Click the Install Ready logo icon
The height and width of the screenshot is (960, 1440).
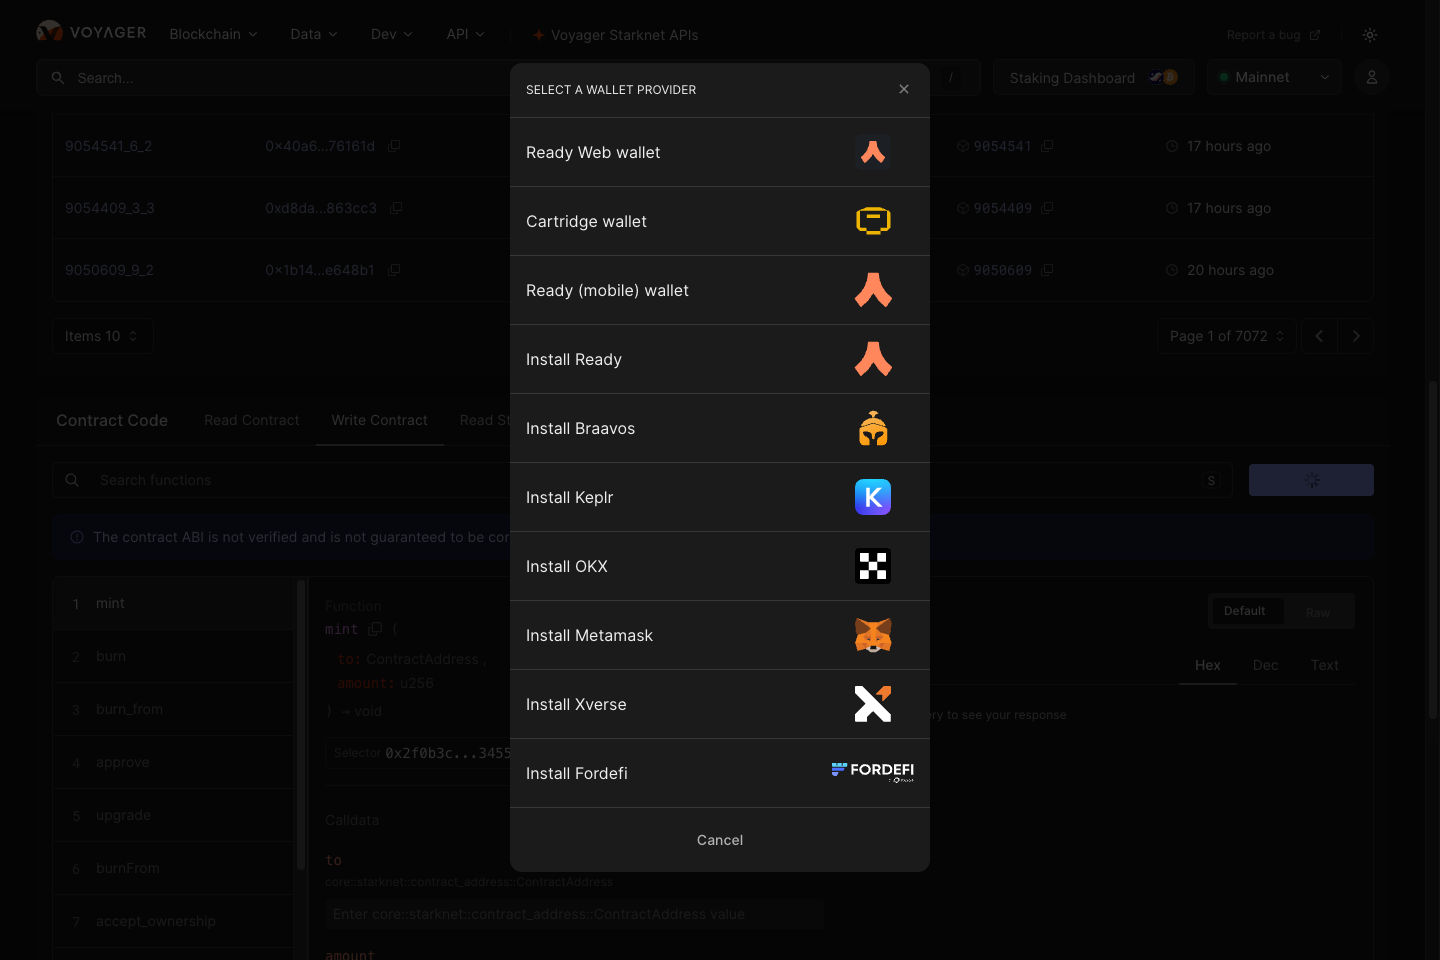873,359
